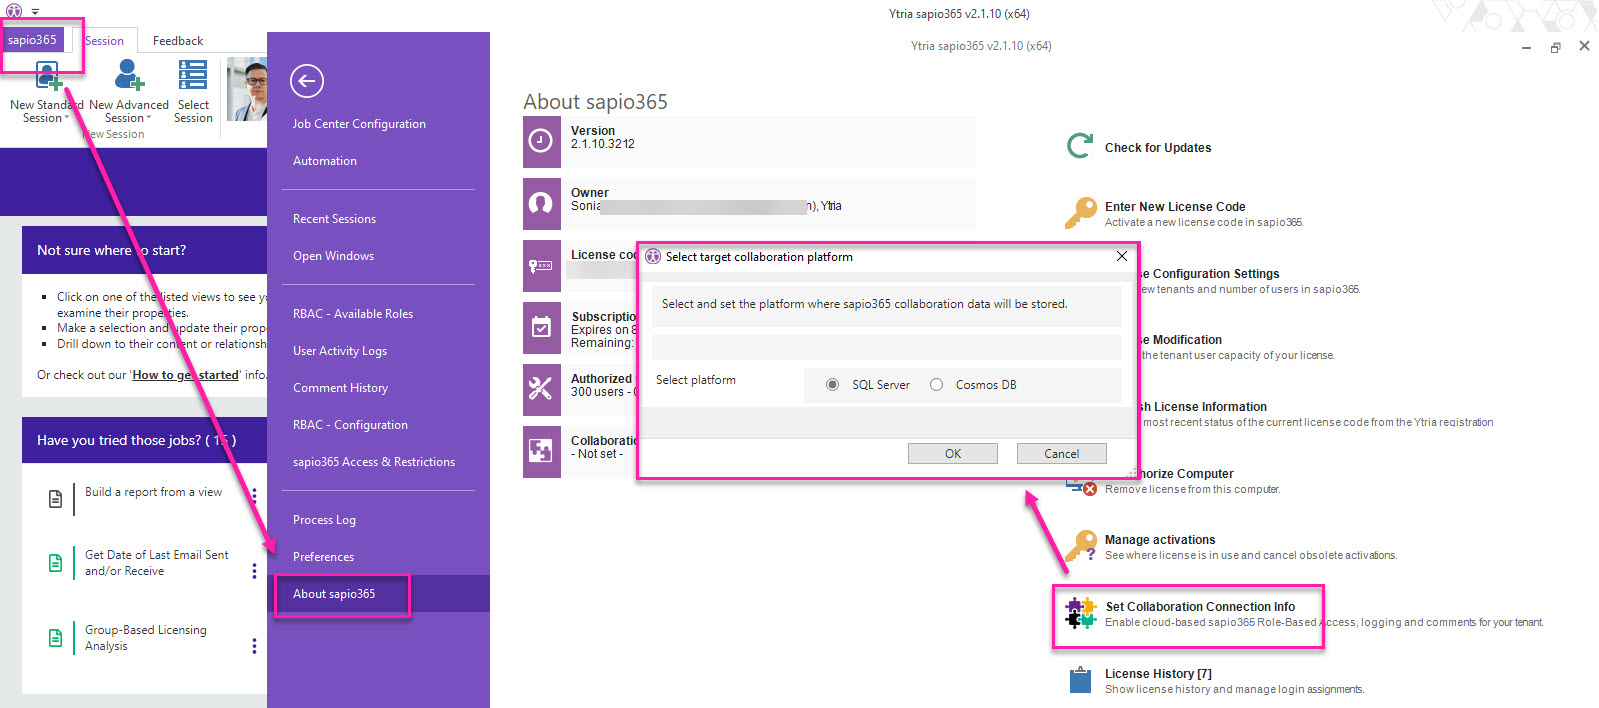The width and height of the screenshot is (1599, 708).
Task: Switch to the Feedback ribbon tab
Action: [178, 41]
